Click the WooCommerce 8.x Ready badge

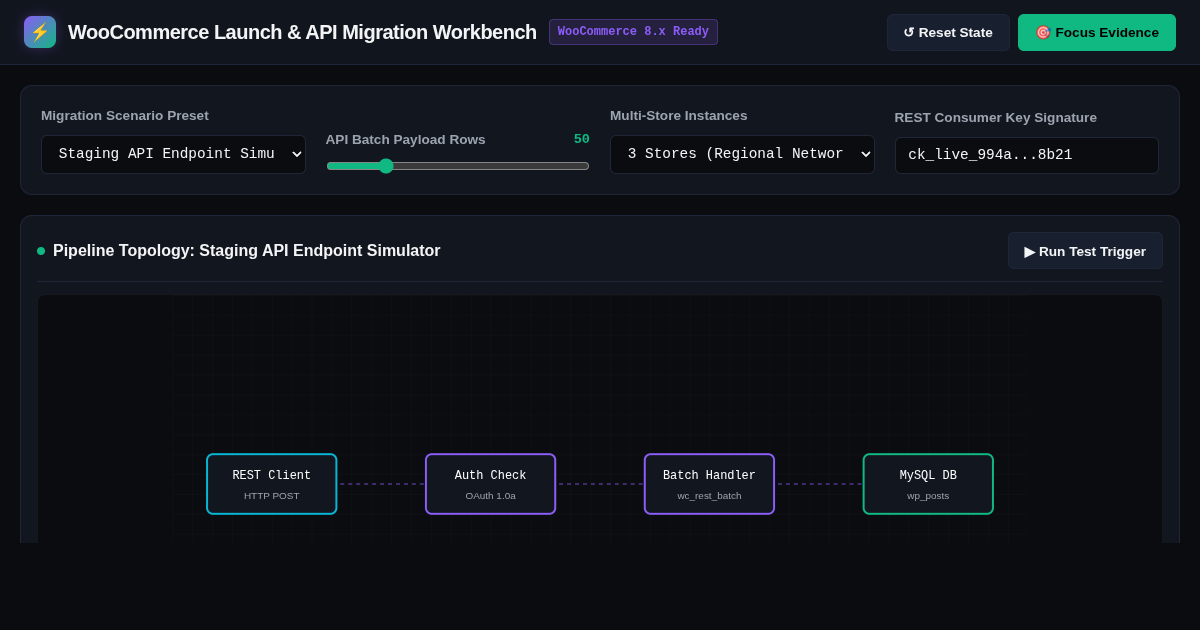[x=633, y=32]
